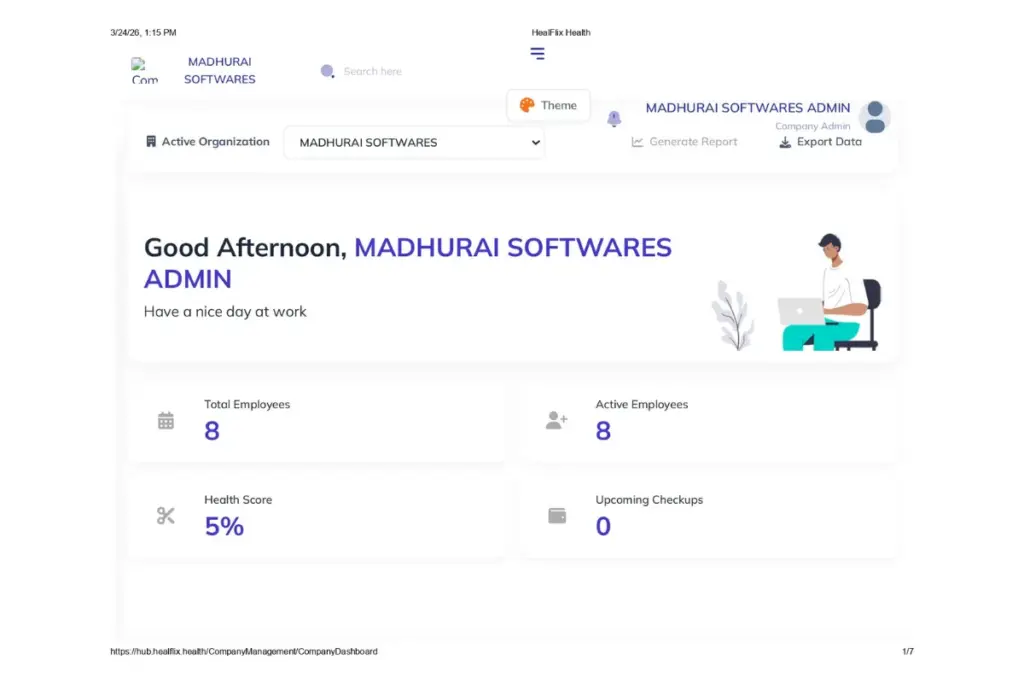This screenshot has height=683, width=1024.
Task: Click the Export Data button
Action: (820, 142)
